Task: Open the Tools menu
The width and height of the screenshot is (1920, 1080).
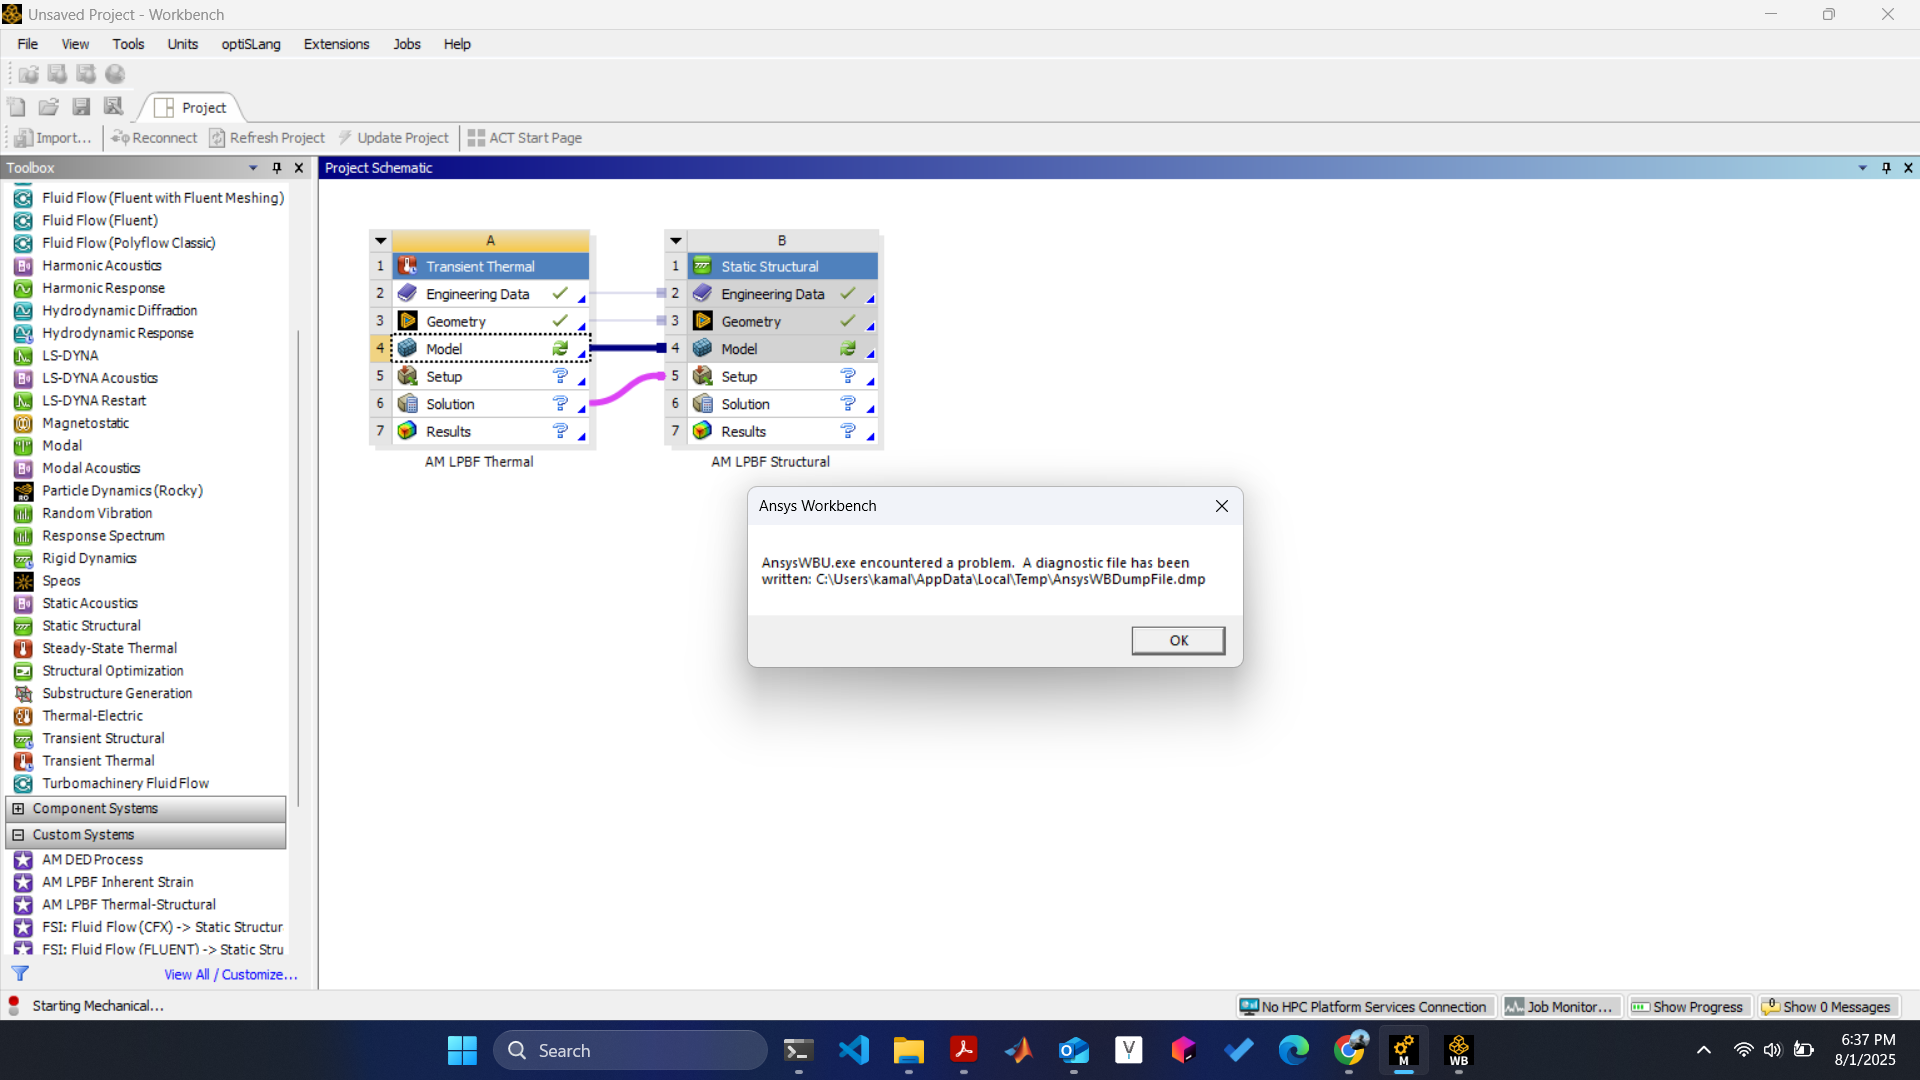Action: pos(128,44)
